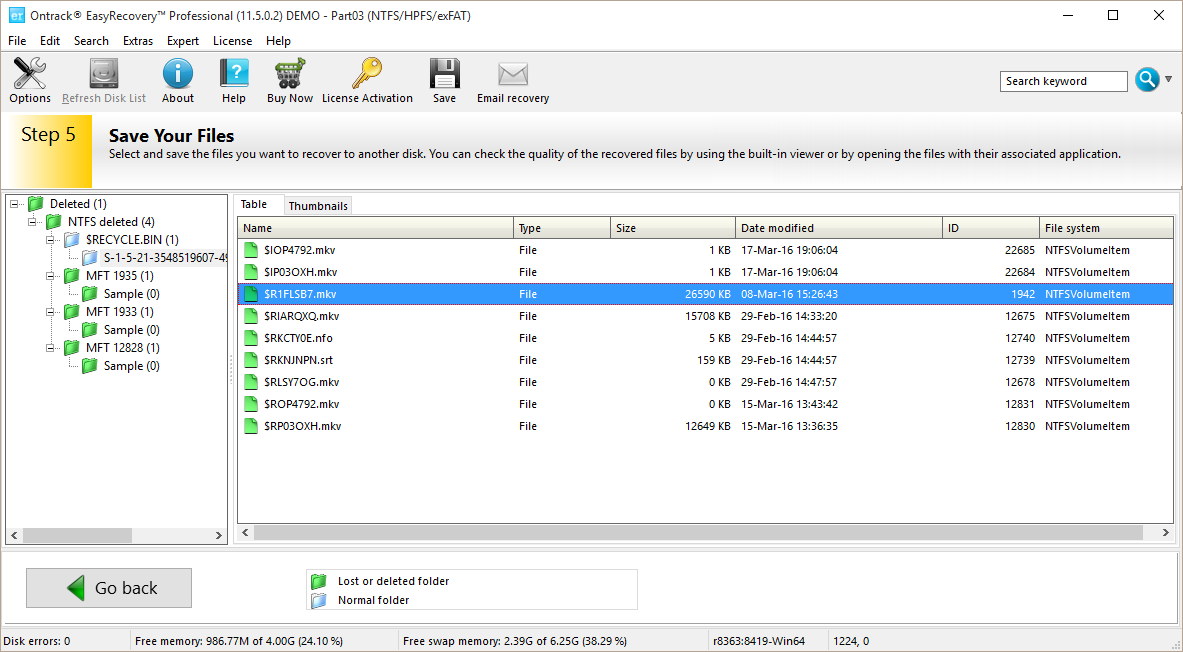
Task: Switch to the Thumbnails tab
Action: coord(318,206)
